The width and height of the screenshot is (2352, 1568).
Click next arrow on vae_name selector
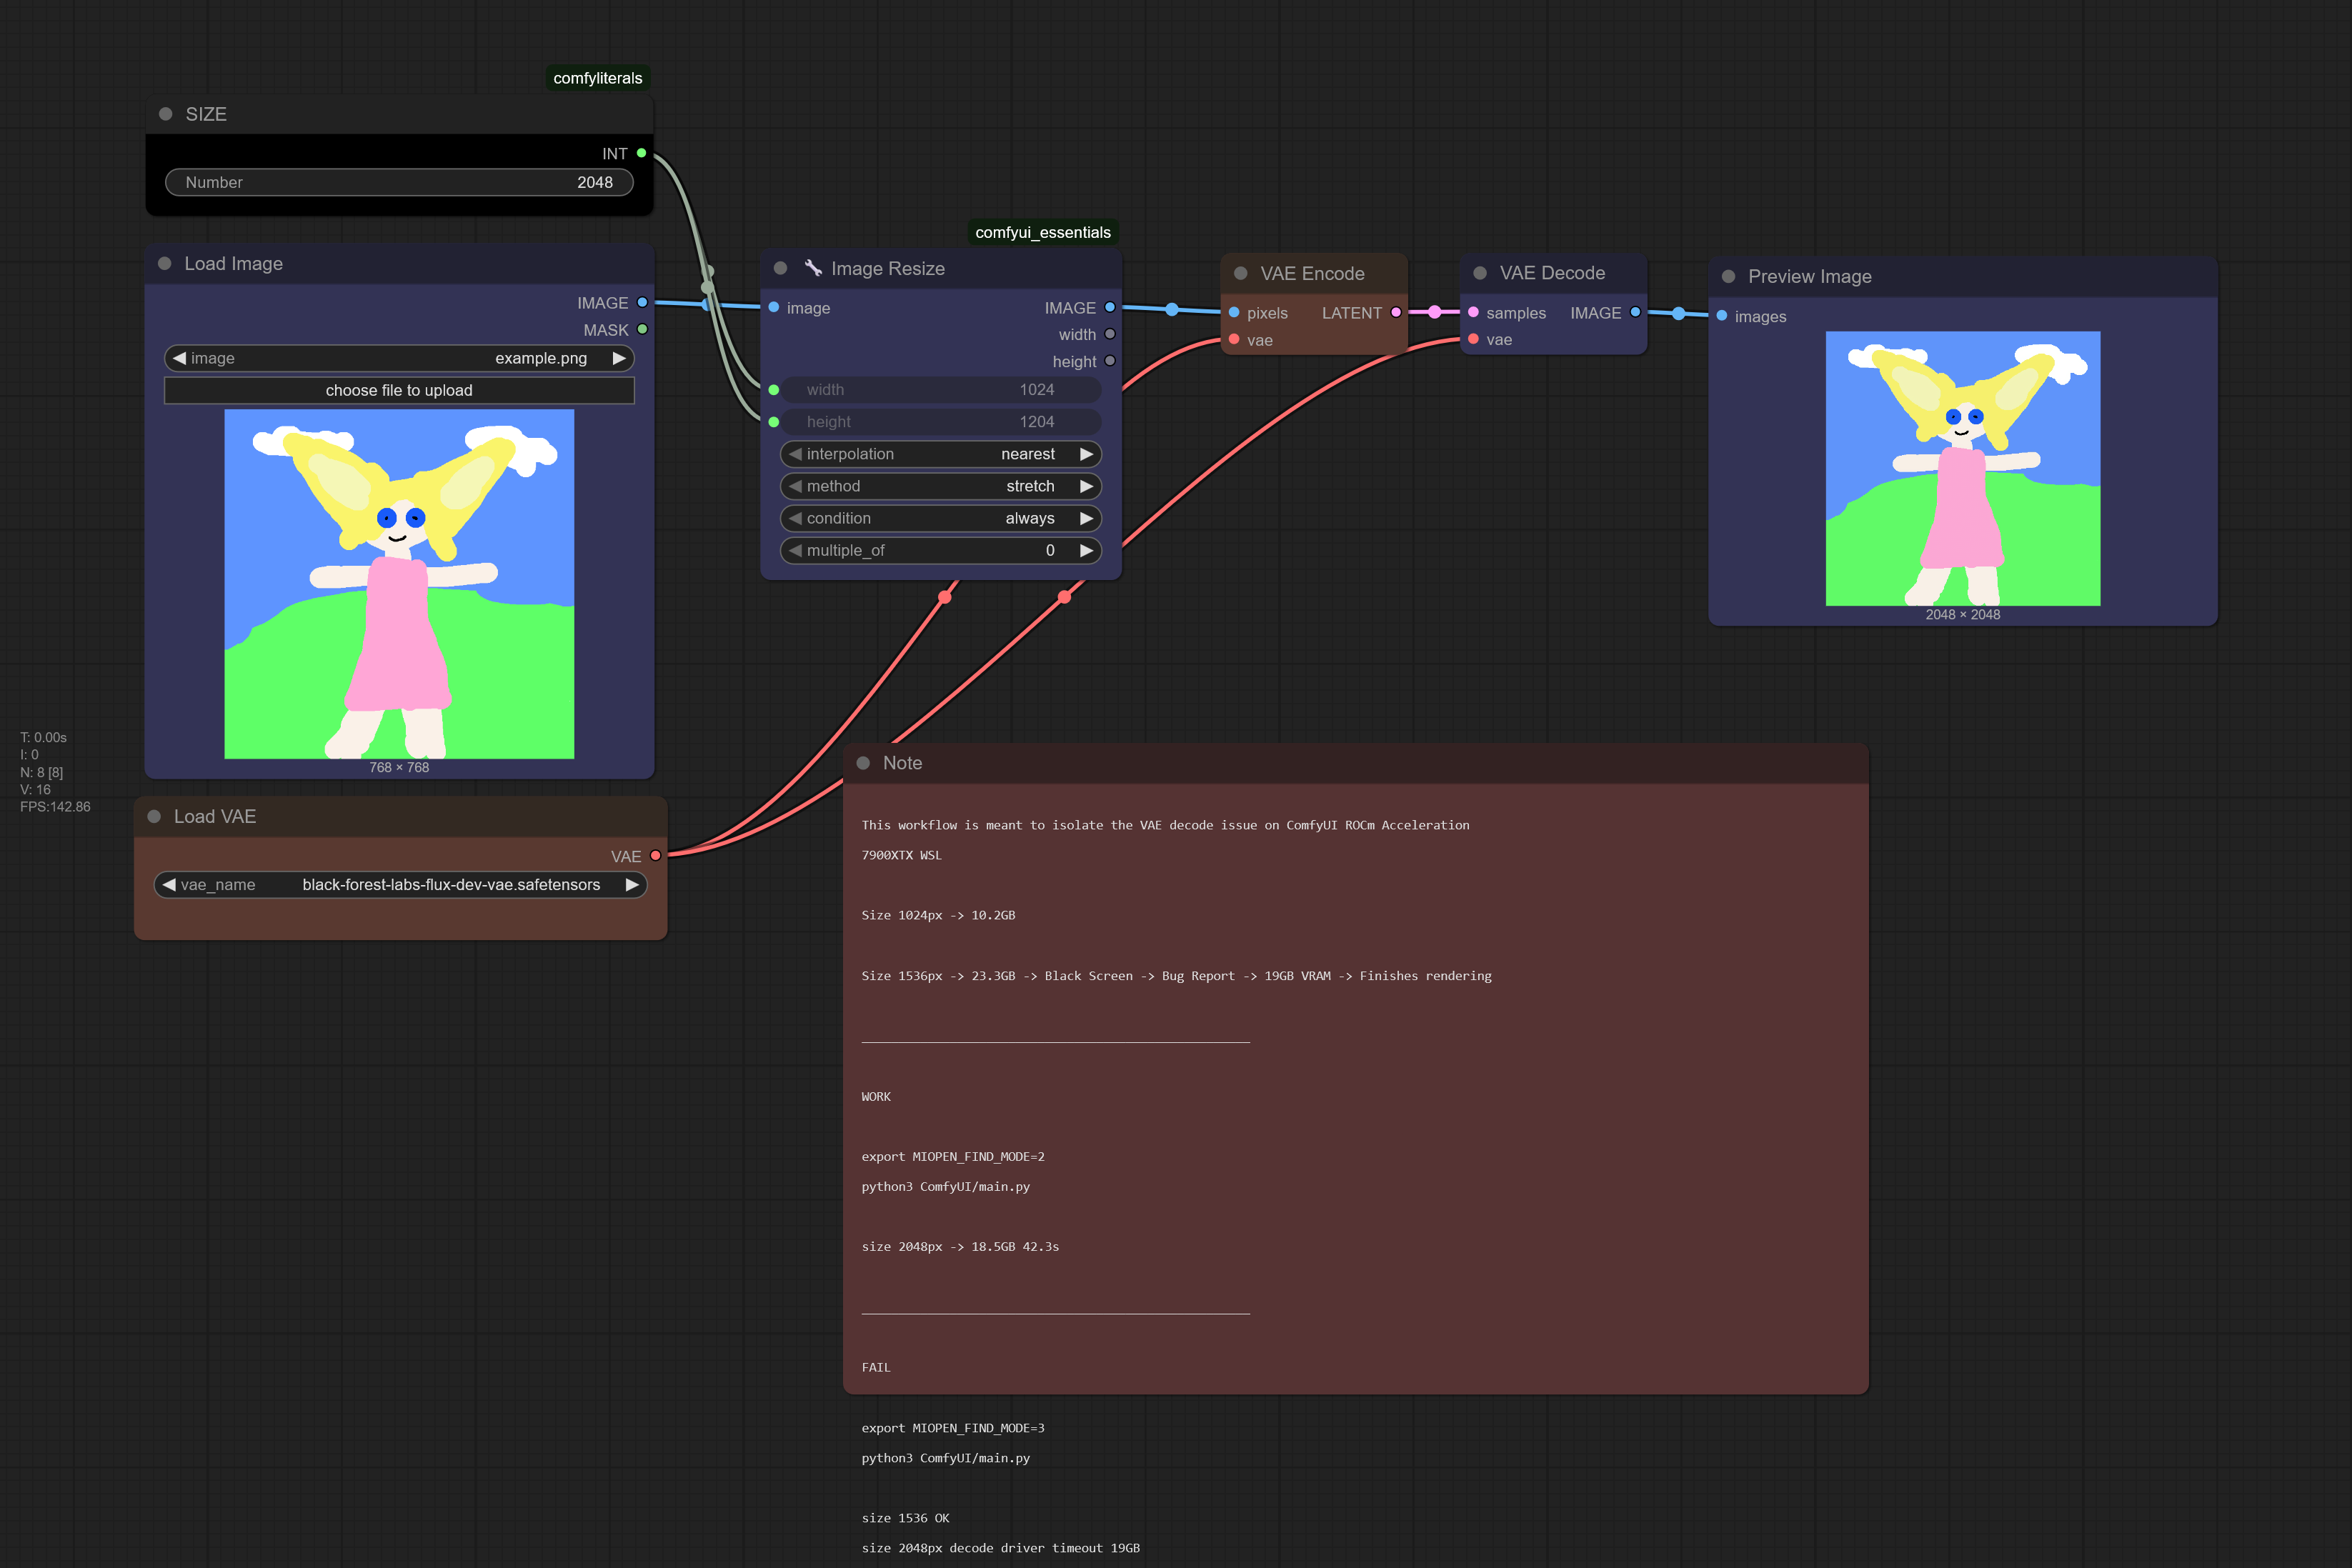[x=631, y=885]
